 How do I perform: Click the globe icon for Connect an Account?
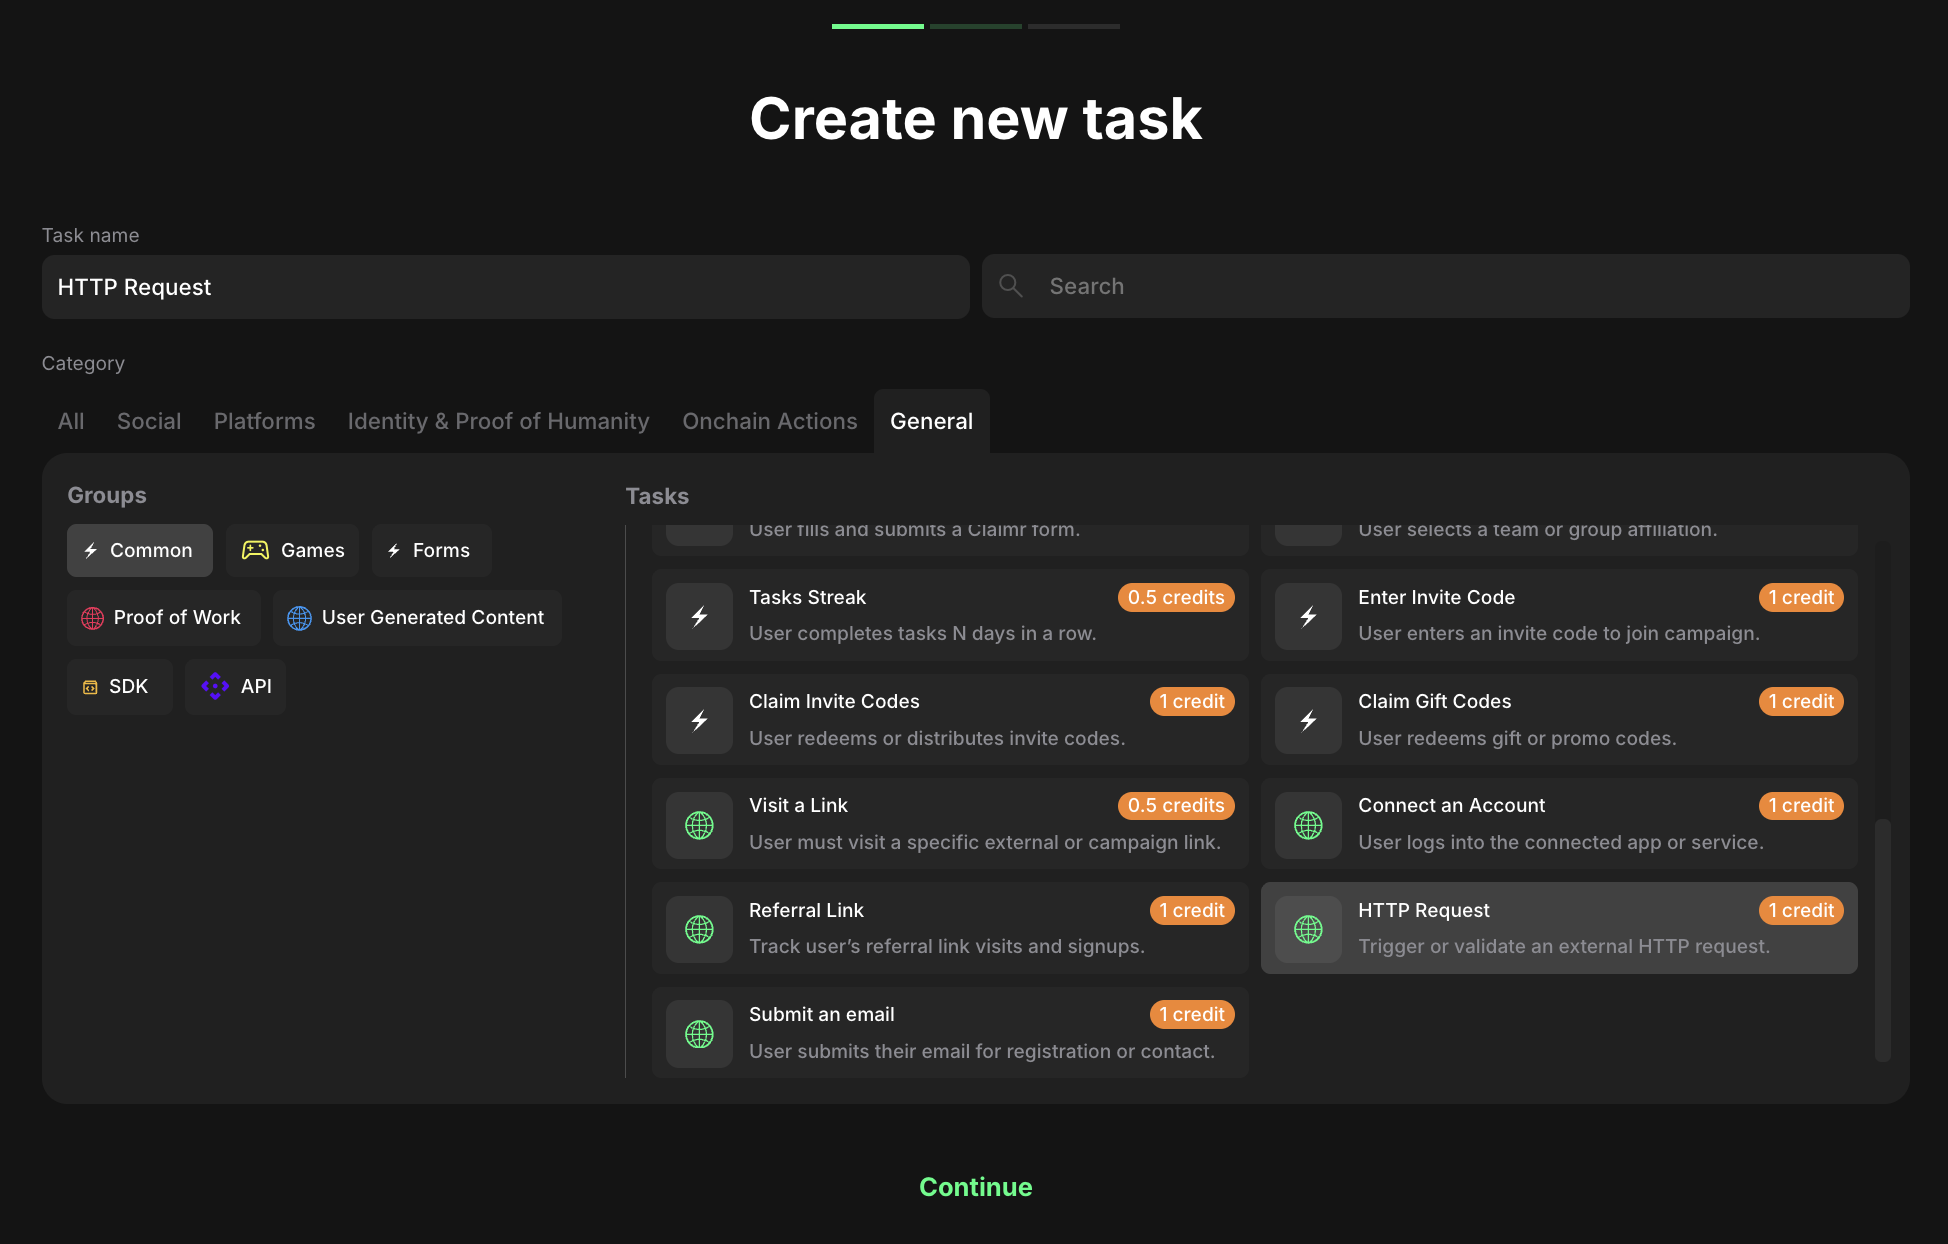[1308, 825]
